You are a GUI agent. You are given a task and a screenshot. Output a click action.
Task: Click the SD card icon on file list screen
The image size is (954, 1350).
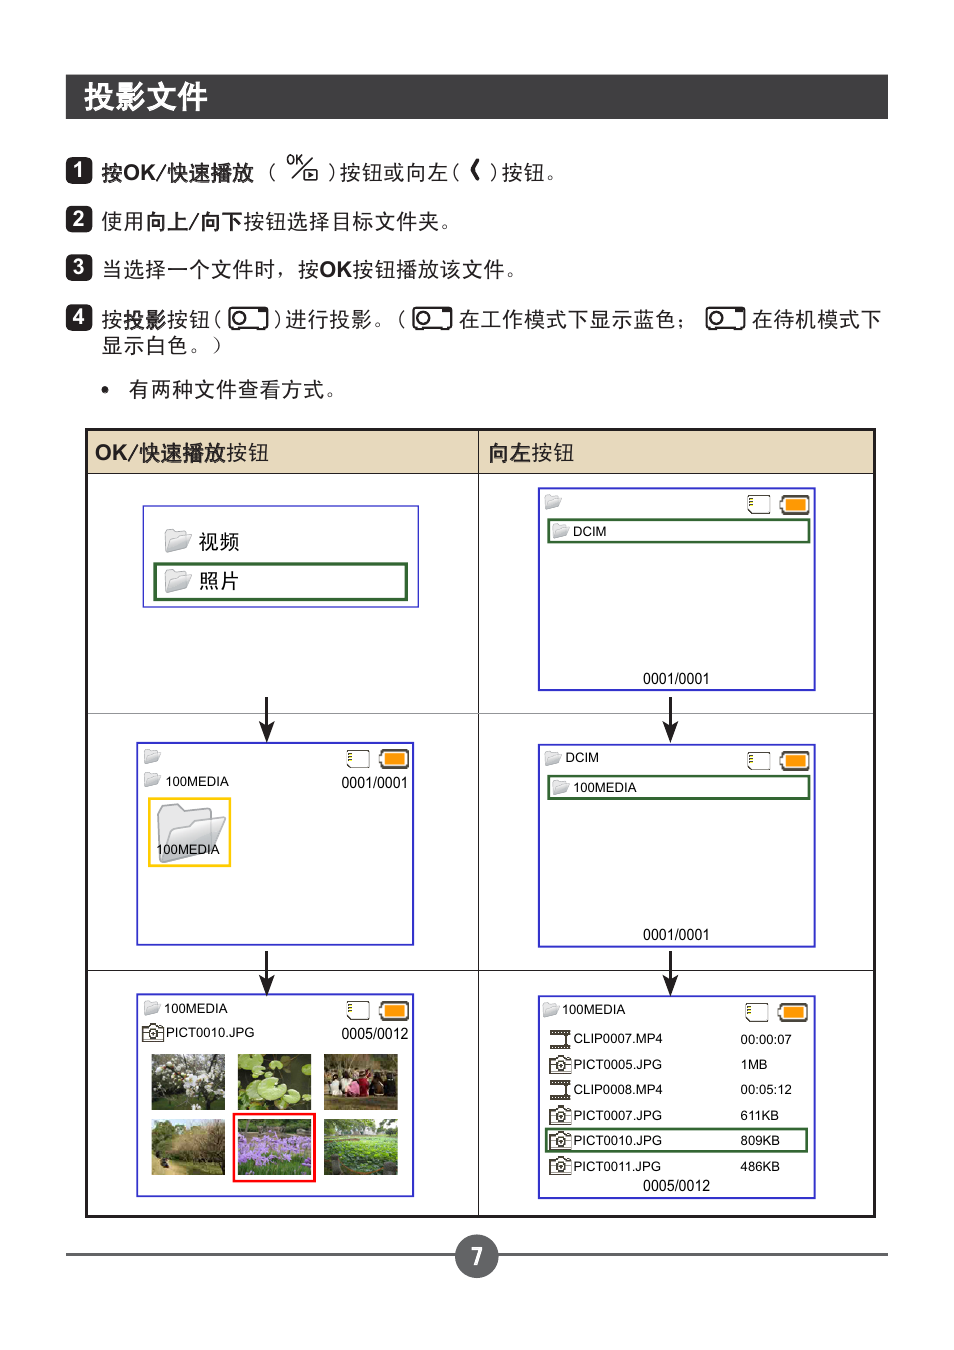tap(757, 1012)
